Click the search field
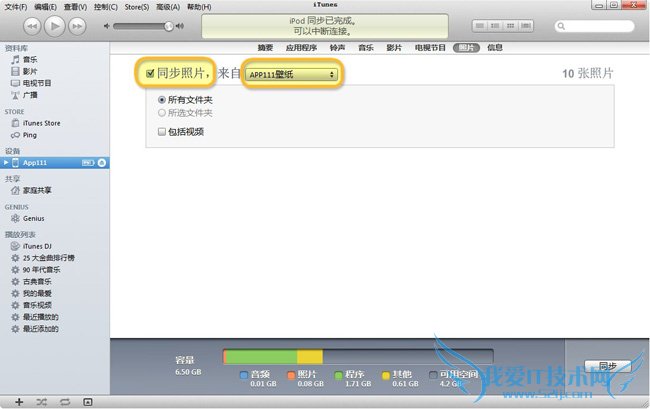This screenshot has width=650, height=409. point(594,26)
